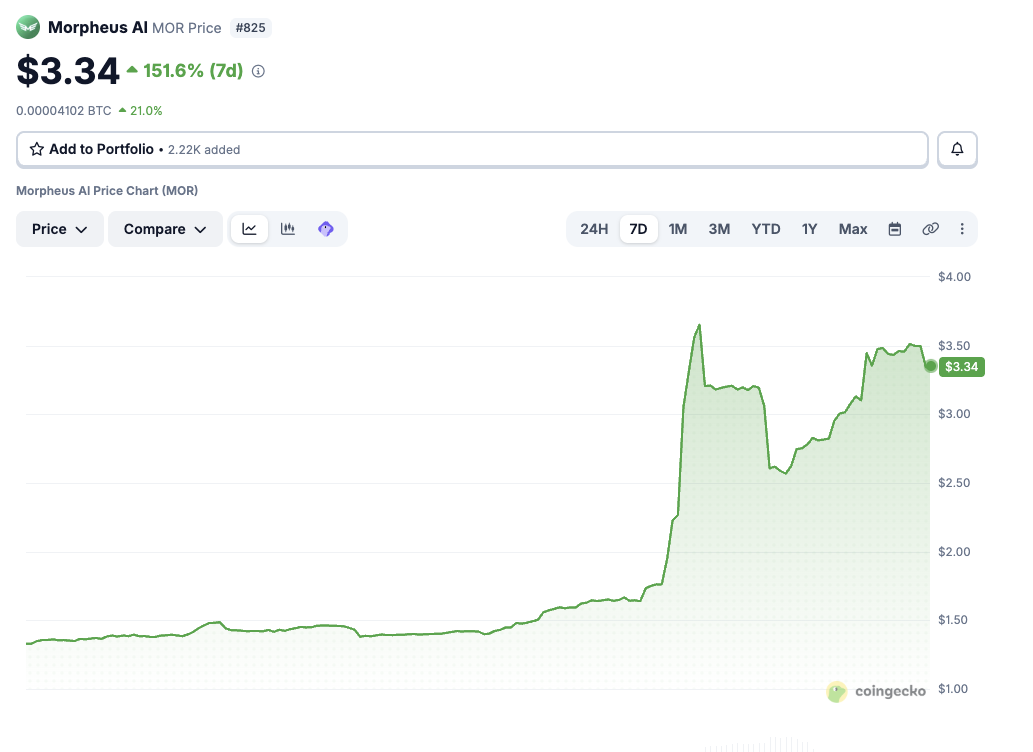Select the 7D time range
This screenshot has height=752, width=1033.
(638, 229)
